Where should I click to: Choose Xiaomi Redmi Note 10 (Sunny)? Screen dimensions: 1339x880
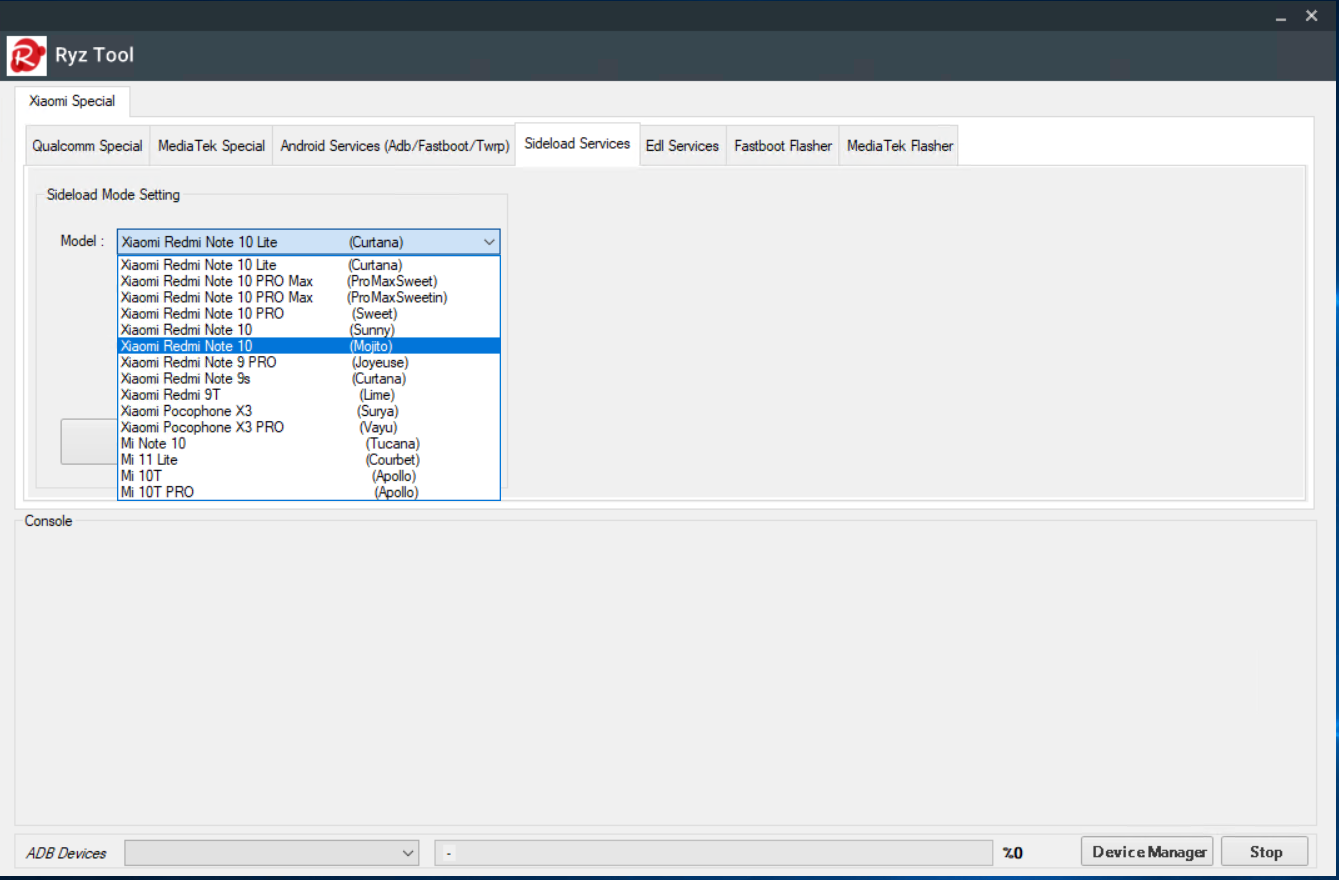(309, 329)
